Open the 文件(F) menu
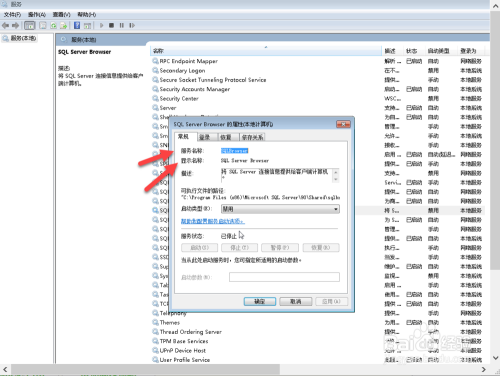Screen dimensions: 500x376 tap(12, 15)
